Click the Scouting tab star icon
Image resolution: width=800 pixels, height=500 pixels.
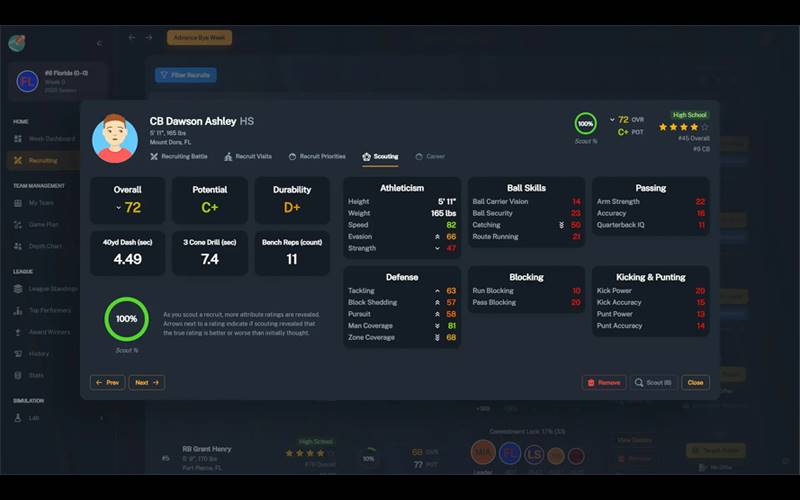pos(366,157)
